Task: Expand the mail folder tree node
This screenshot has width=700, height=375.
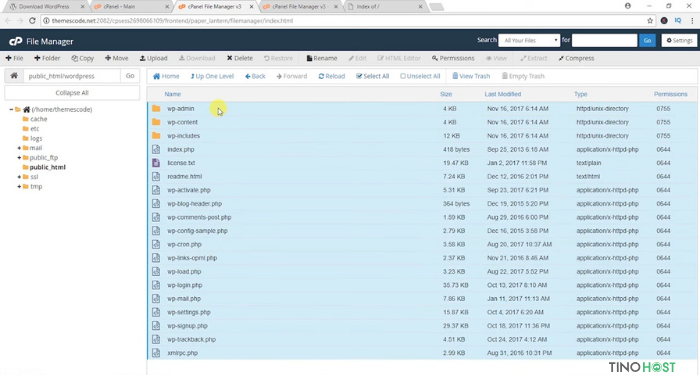Action: pyautogui.click(x=19, y=148)
